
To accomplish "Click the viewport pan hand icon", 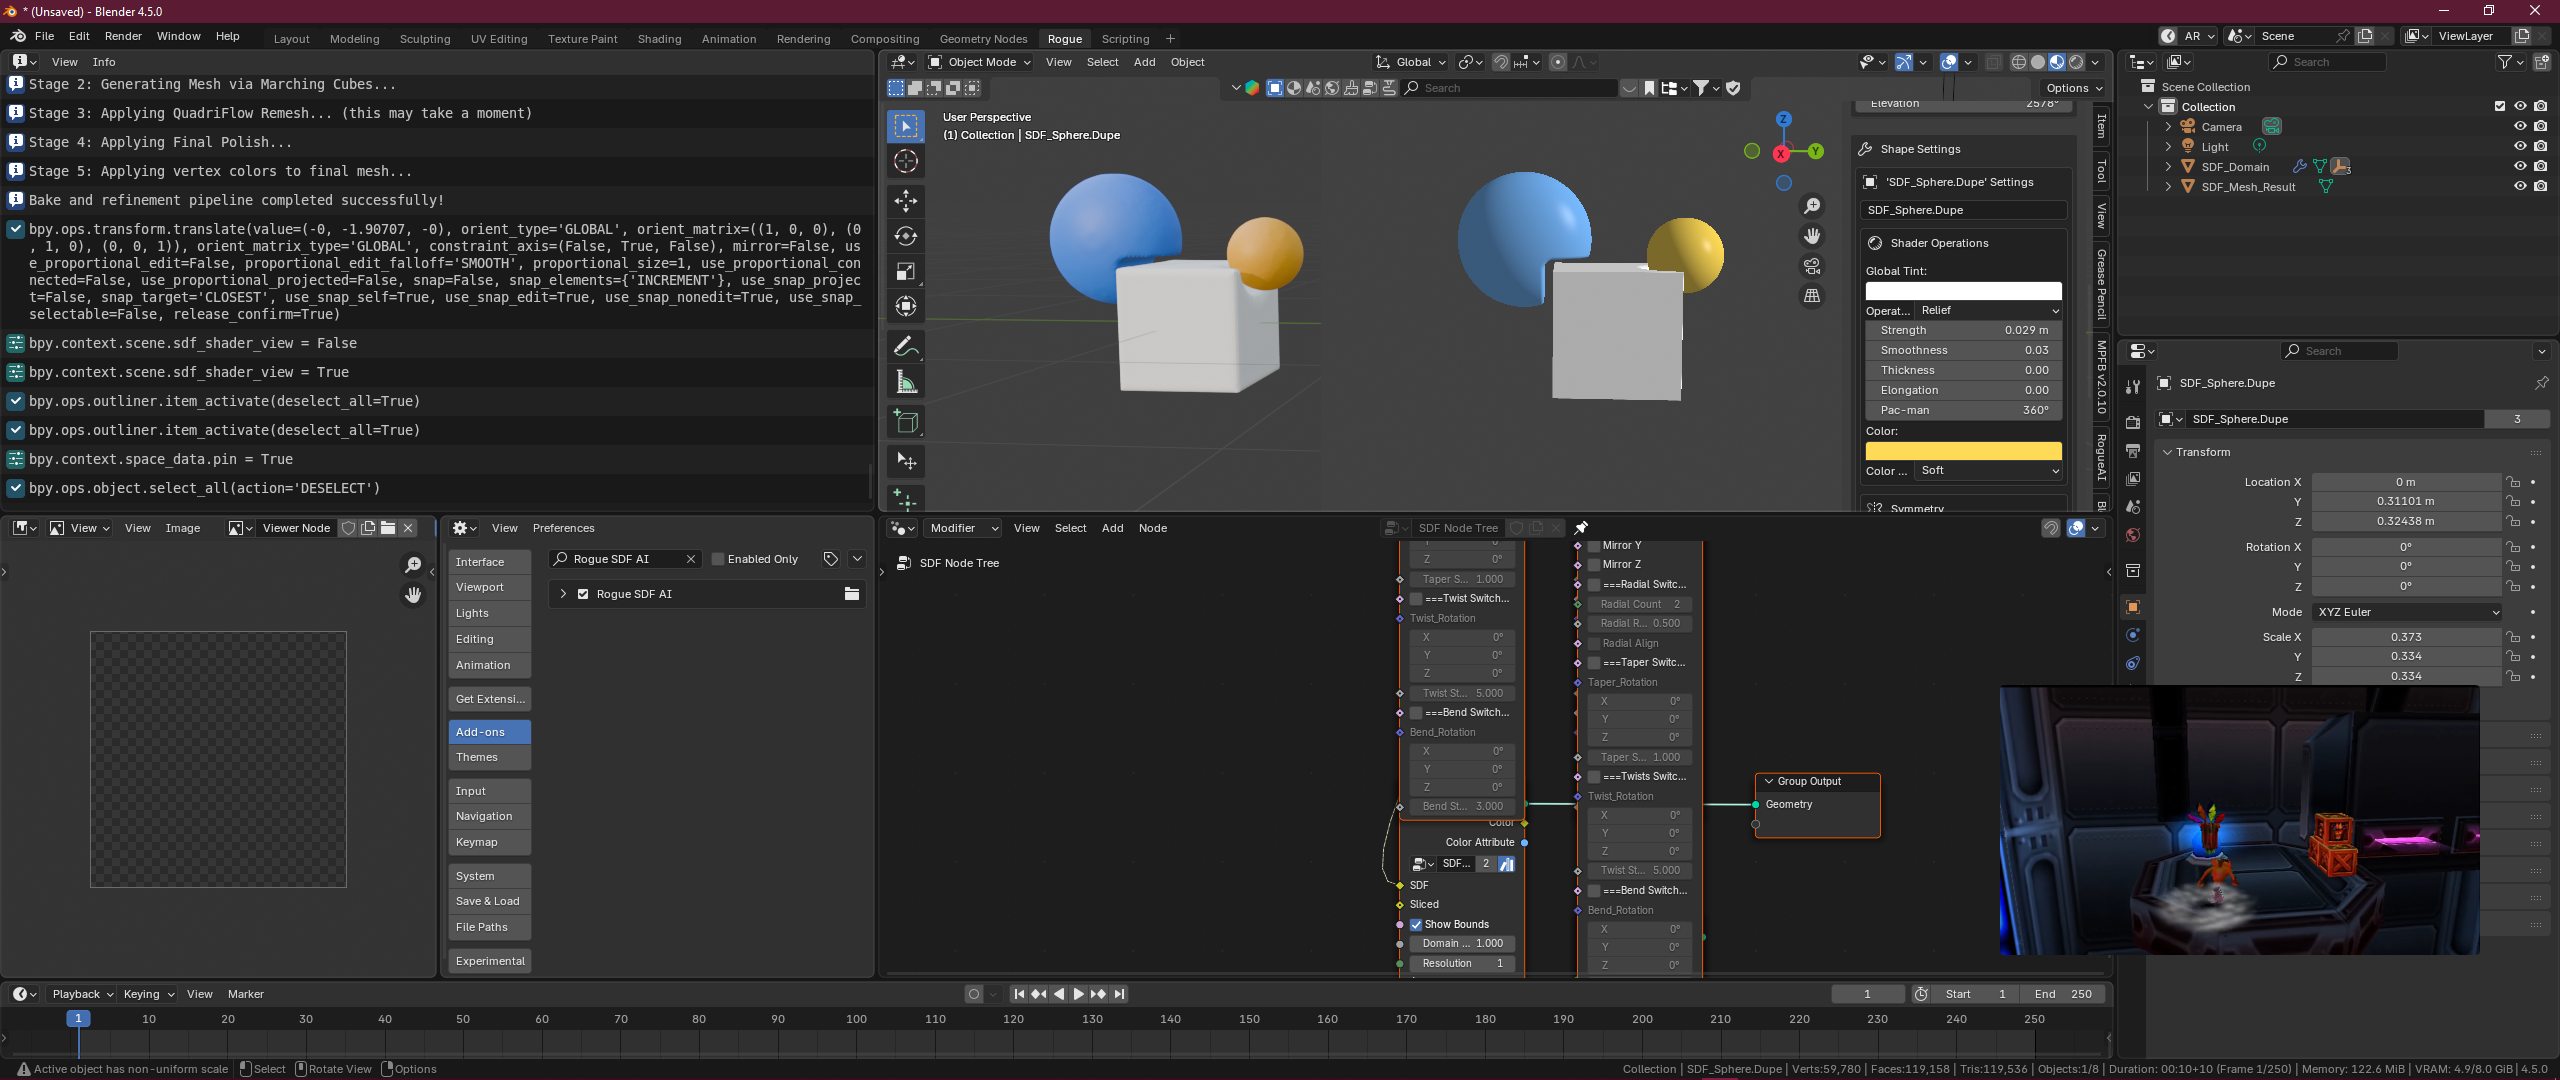I will tap(1812, 236).
